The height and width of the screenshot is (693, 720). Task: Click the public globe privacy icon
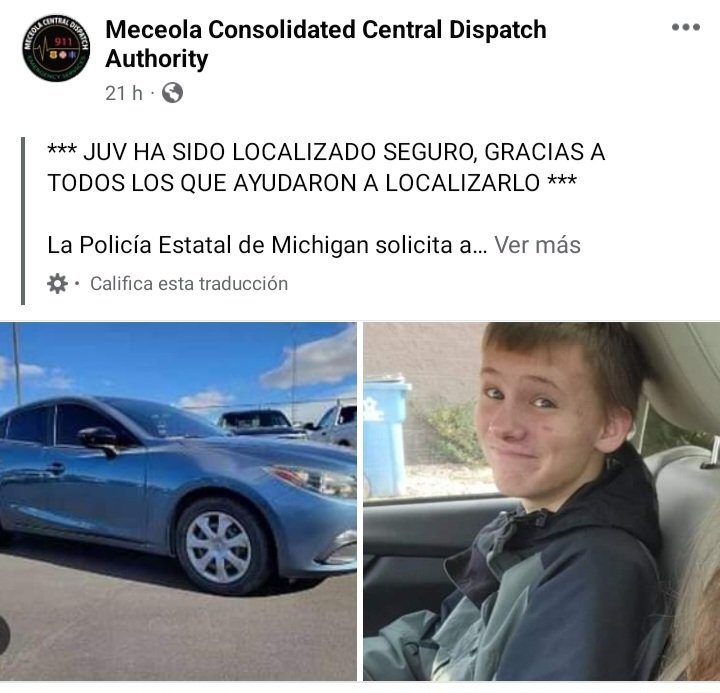click(x=173, y=93)
